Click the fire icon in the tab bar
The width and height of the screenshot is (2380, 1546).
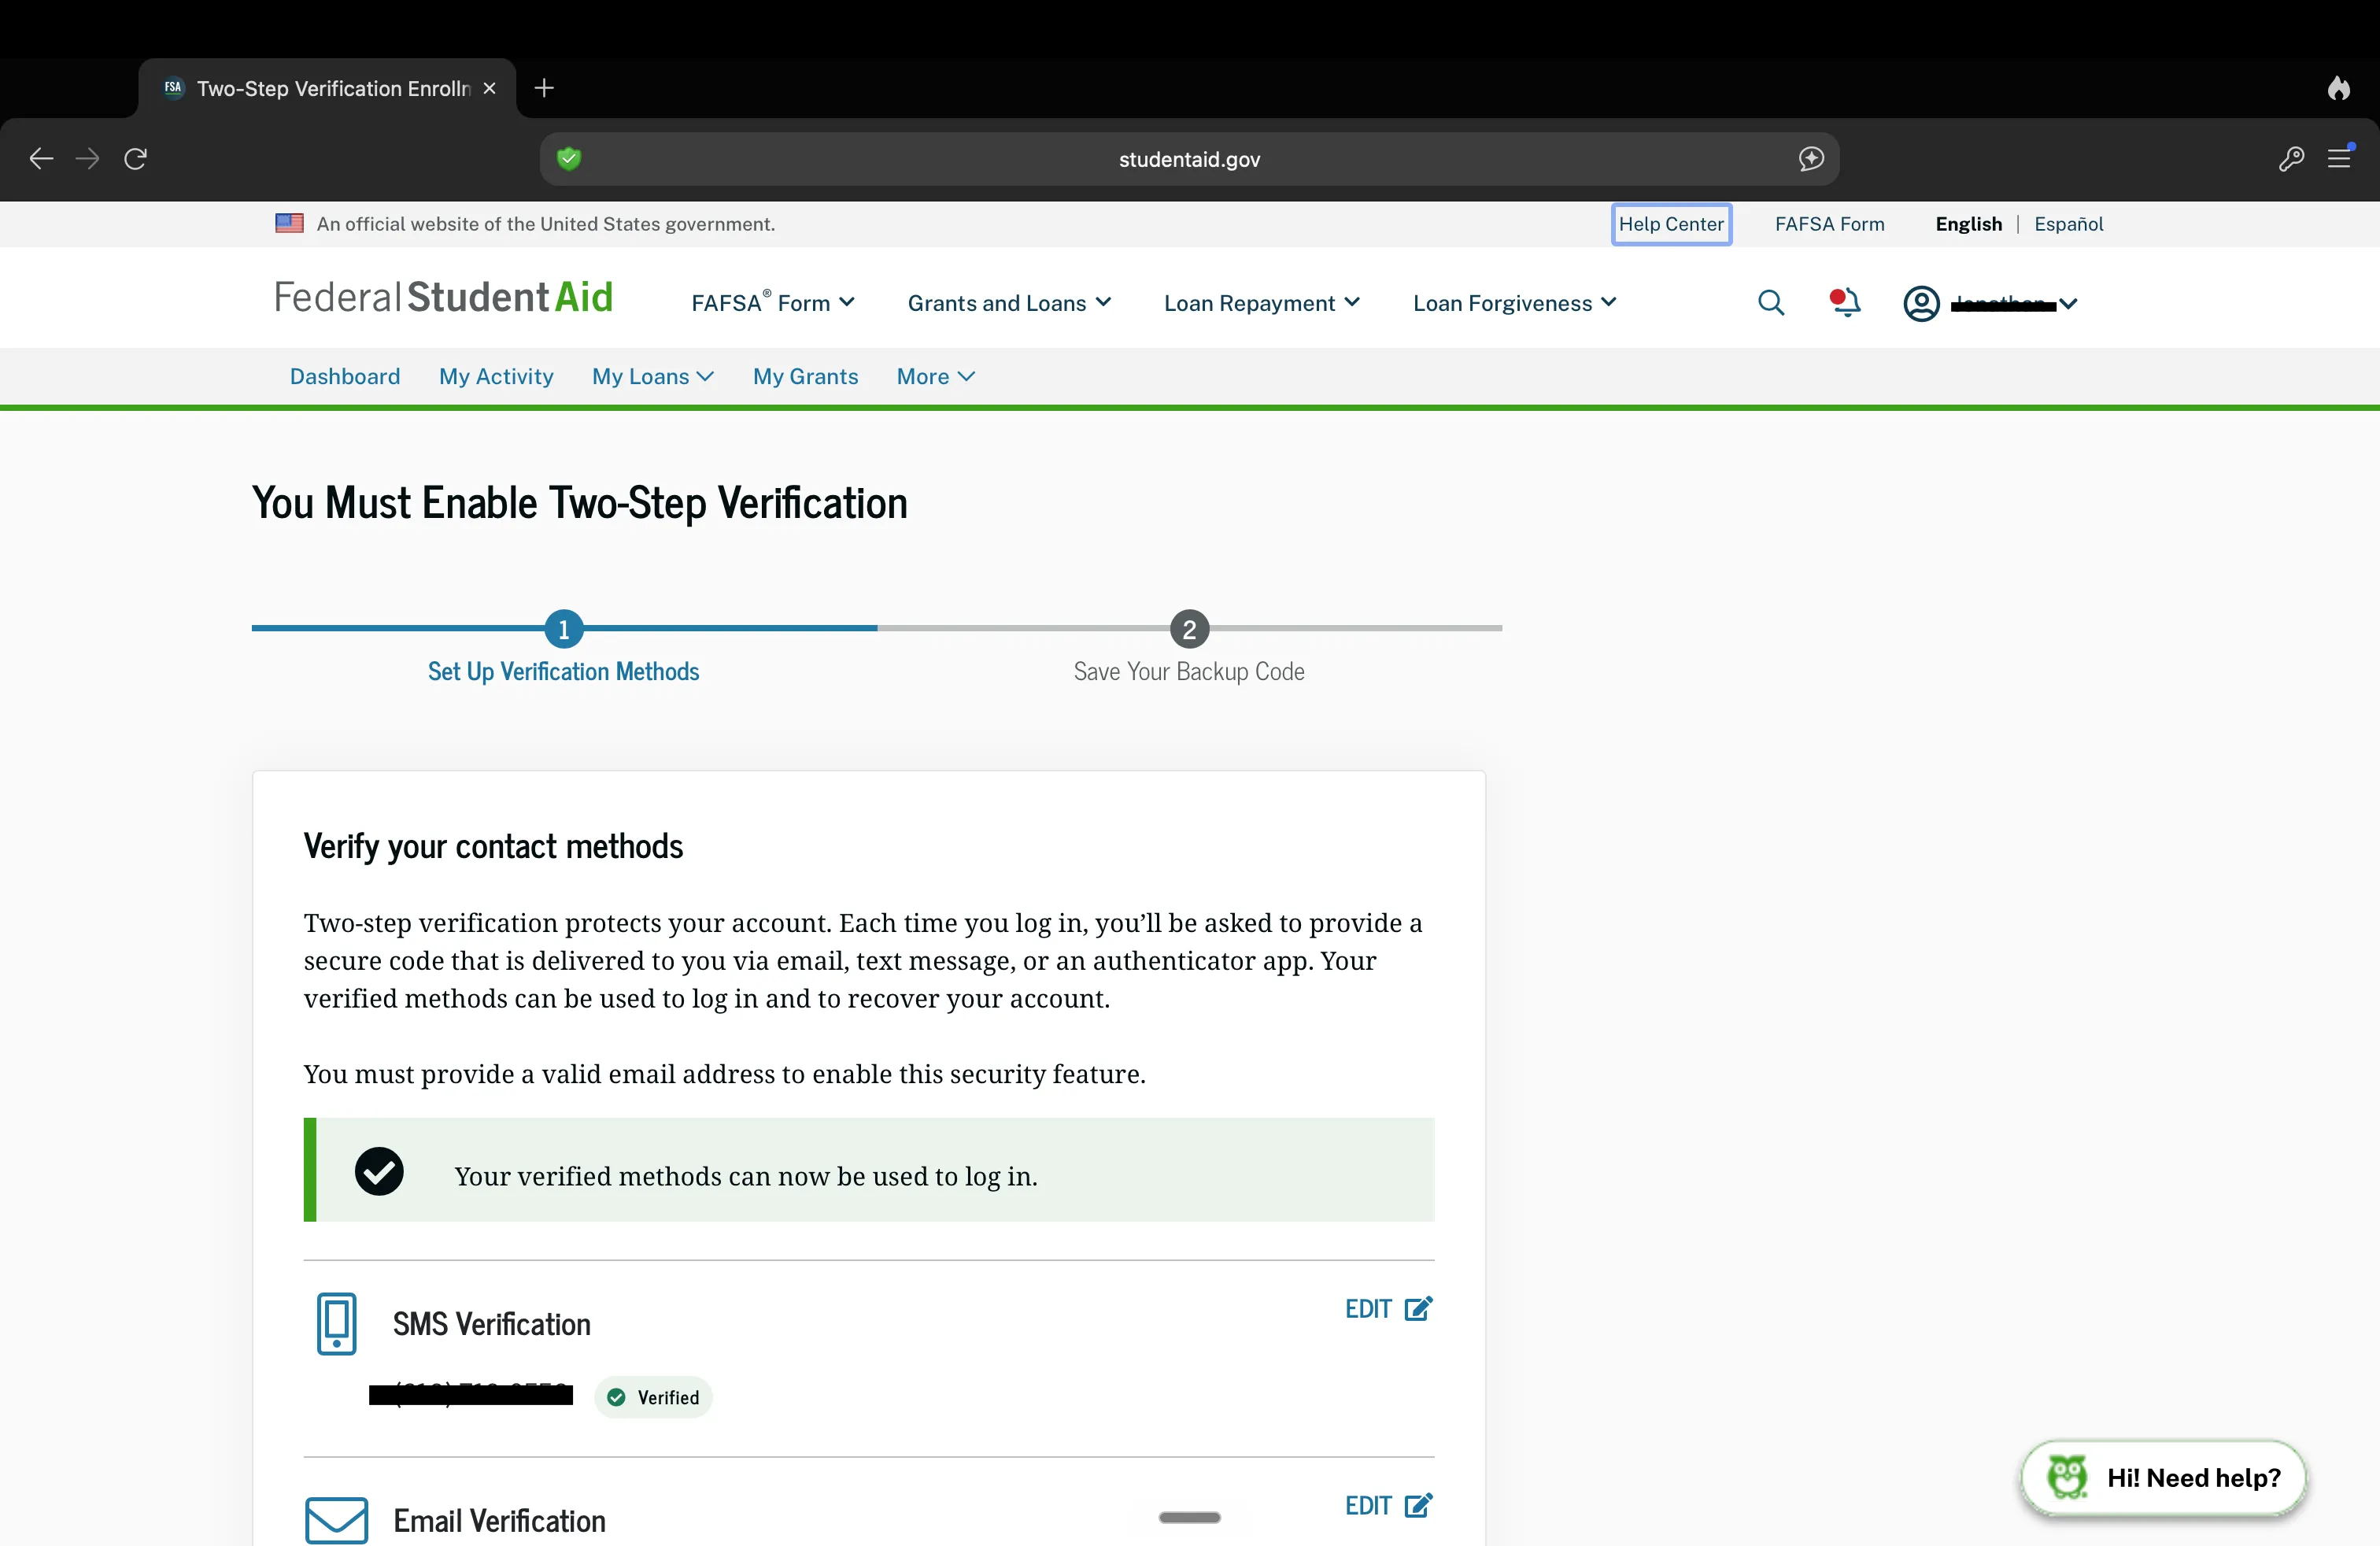2338,88
